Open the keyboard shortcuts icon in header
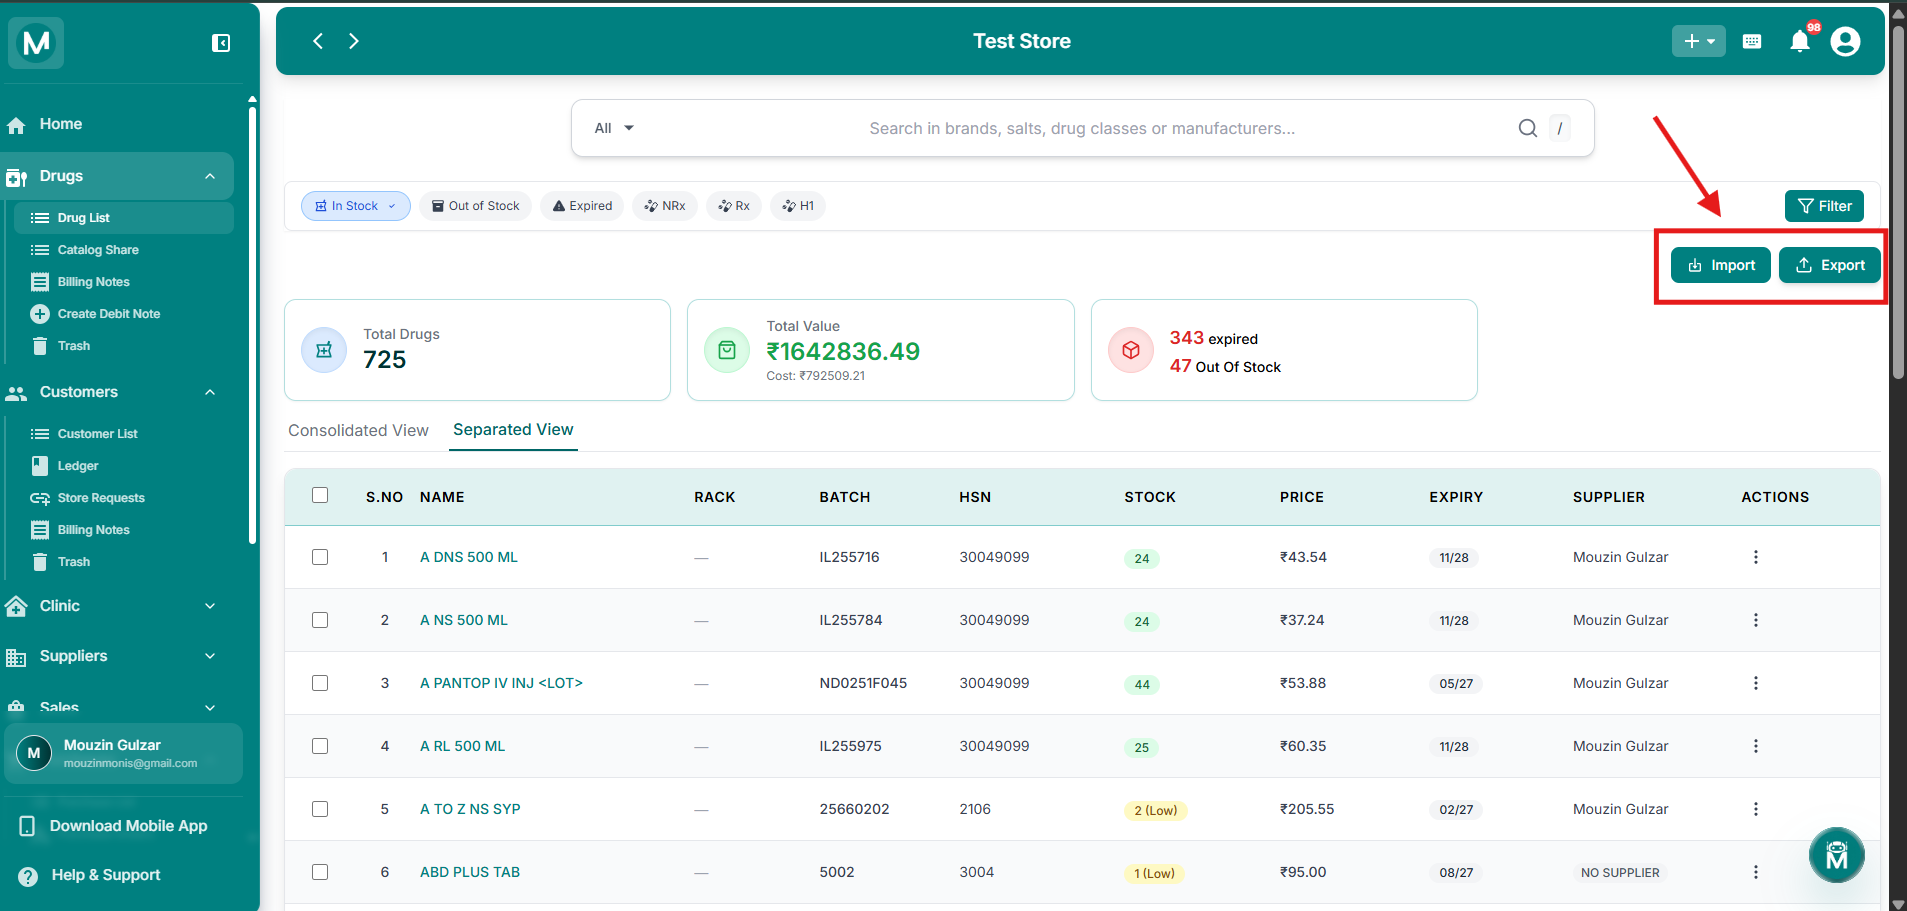 [1752, 41]
